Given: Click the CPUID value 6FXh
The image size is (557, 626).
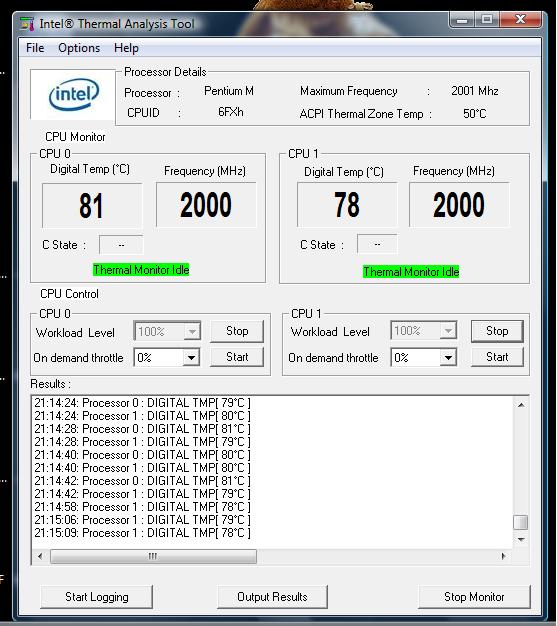Looking at the screenshot, I should [x=230, y=112].
